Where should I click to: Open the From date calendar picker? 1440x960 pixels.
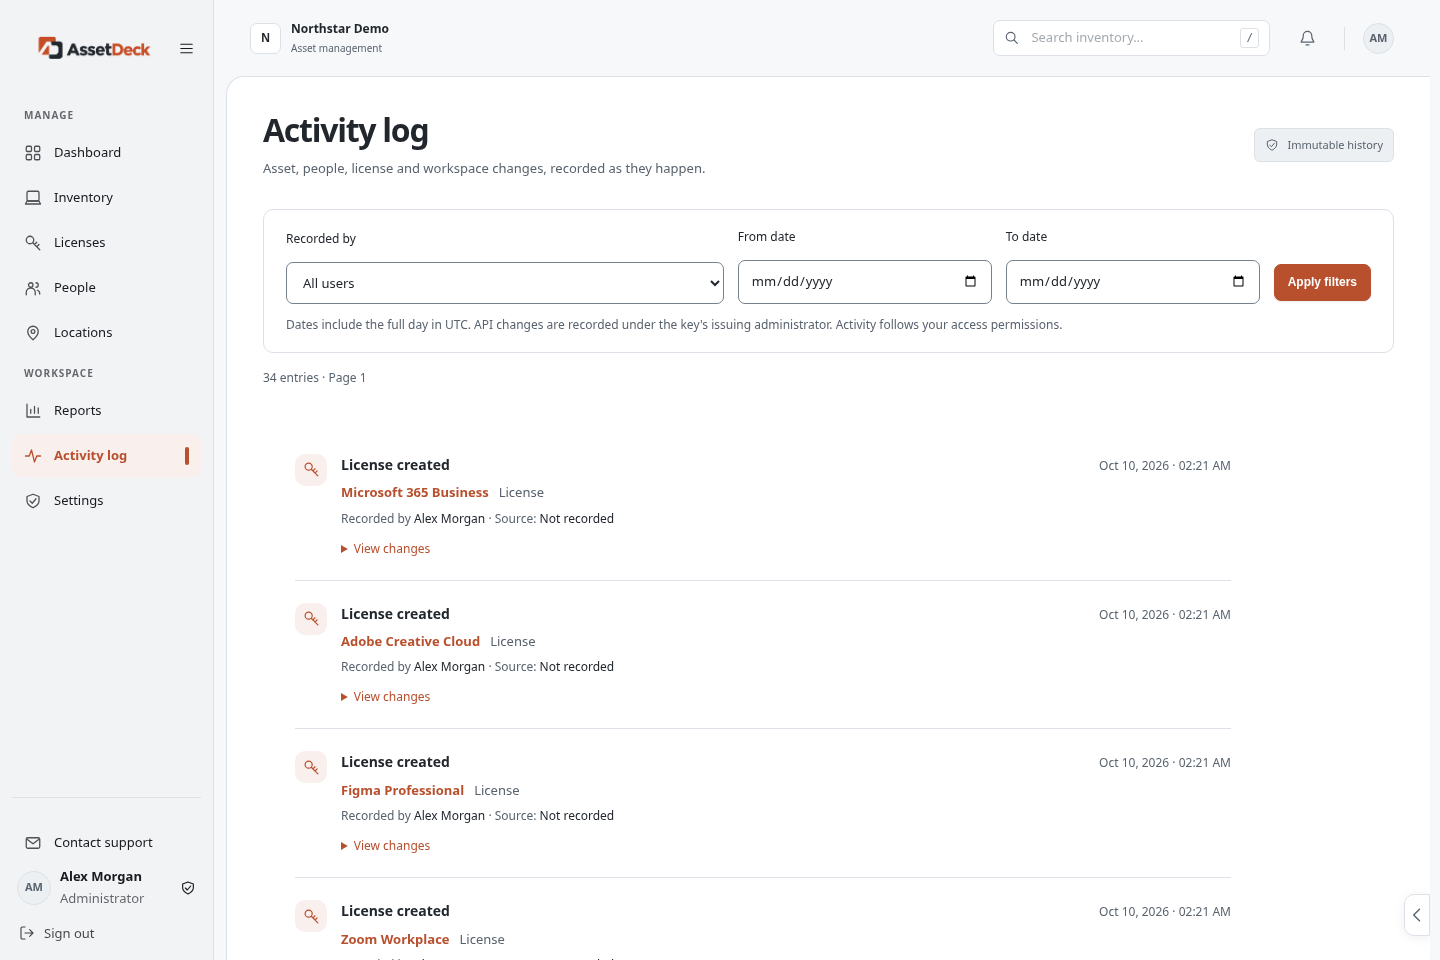(x=970, y=281)
